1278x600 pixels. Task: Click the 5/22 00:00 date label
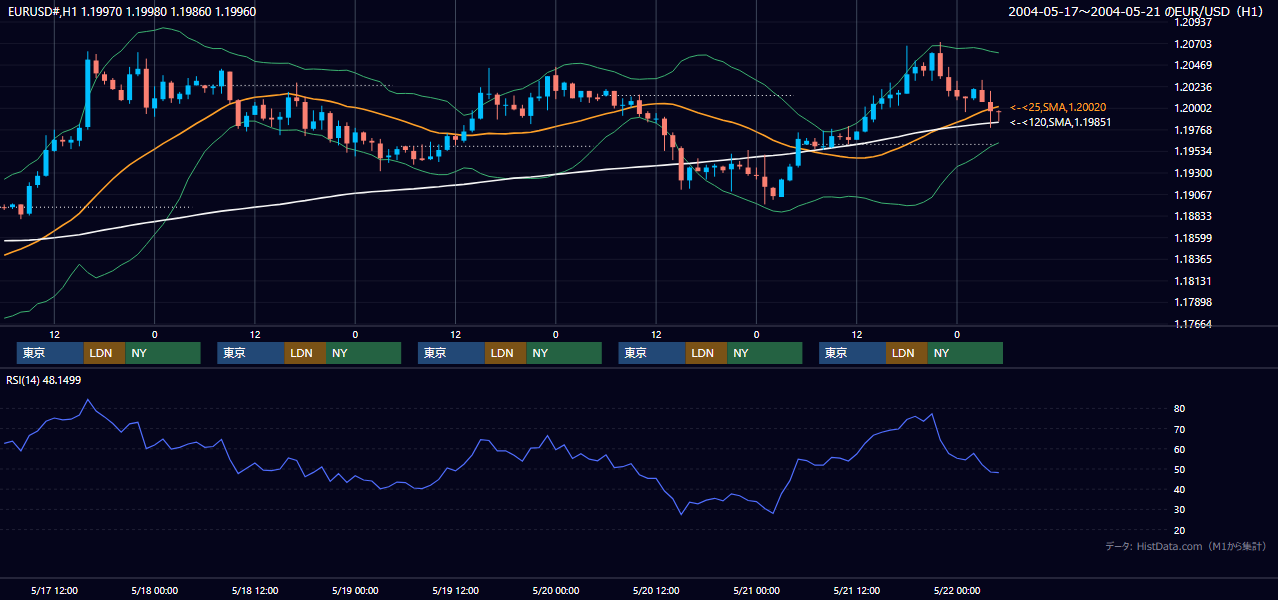(956, 590)
